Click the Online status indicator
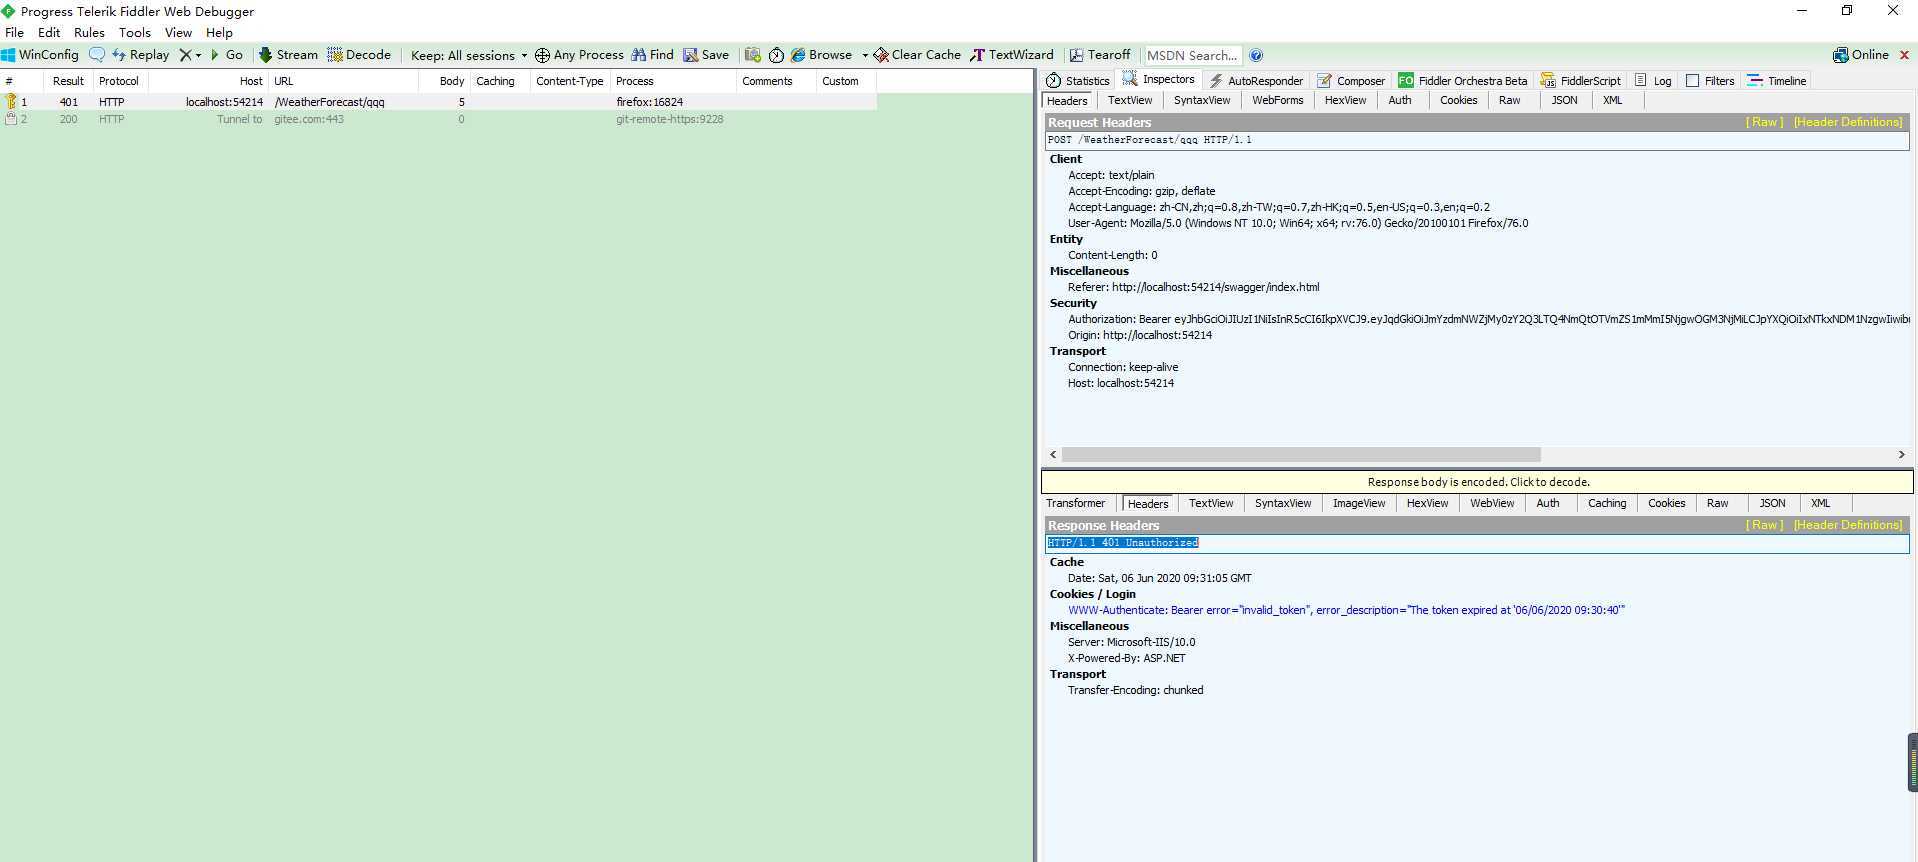1918x862 pixels. pos(1861,55)
